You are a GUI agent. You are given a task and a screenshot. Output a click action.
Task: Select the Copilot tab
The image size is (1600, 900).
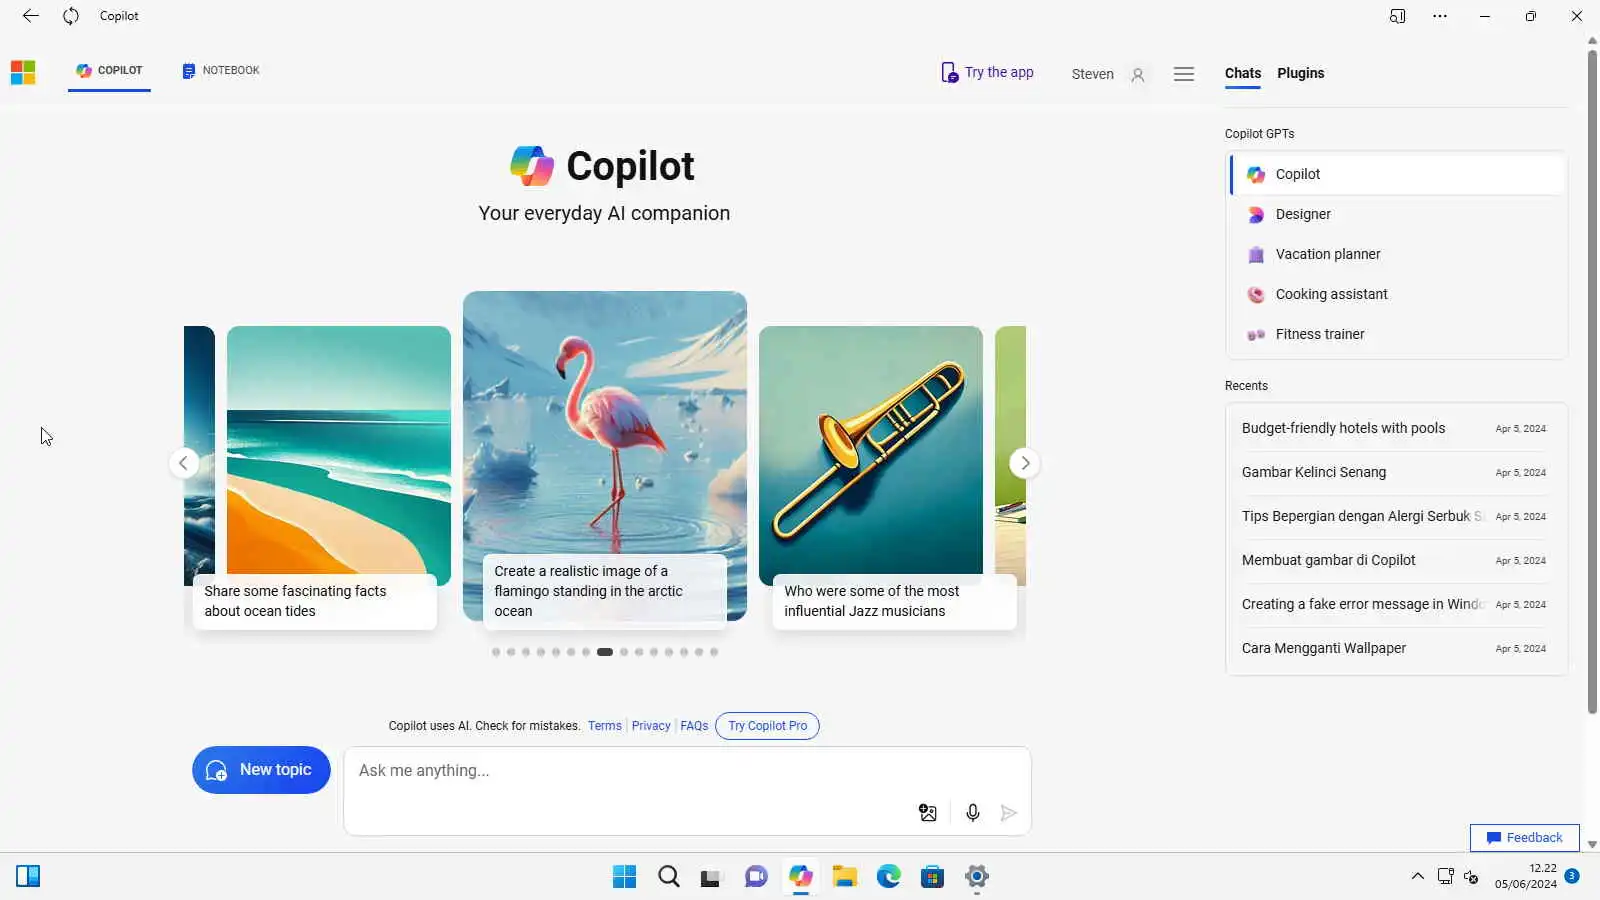[x=109, y=70]
